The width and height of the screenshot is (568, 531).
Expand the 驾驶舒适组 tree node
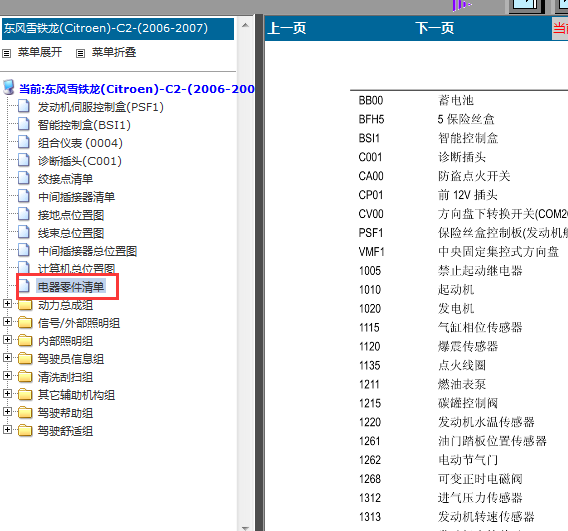coord(7,430)
